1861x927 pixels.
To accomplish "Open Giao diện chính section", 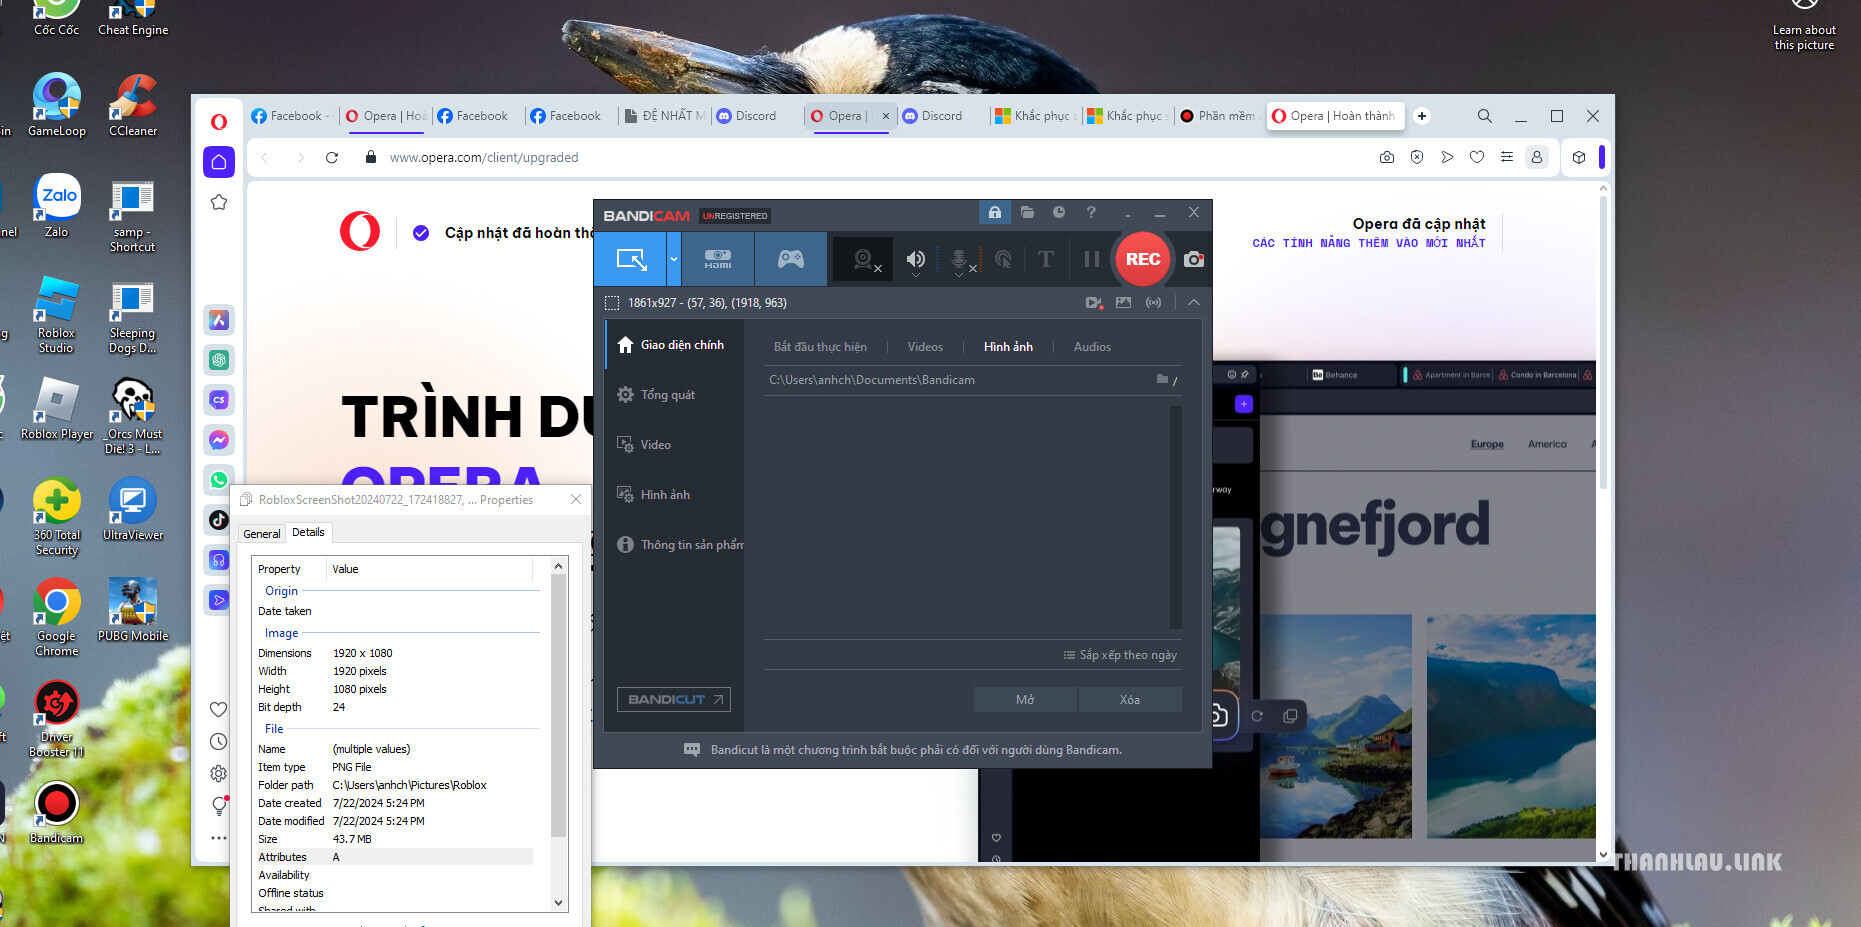I will 675,345.
